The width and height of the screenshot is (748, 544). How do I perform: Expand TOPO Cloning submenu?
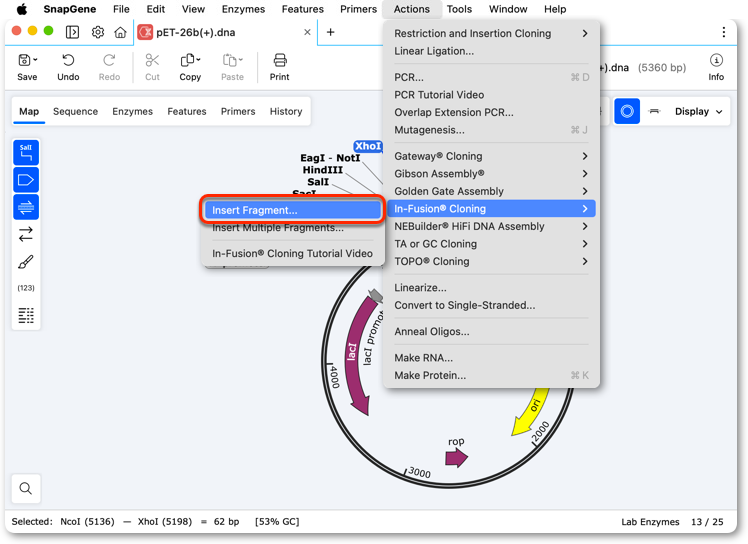click(491, 262)
